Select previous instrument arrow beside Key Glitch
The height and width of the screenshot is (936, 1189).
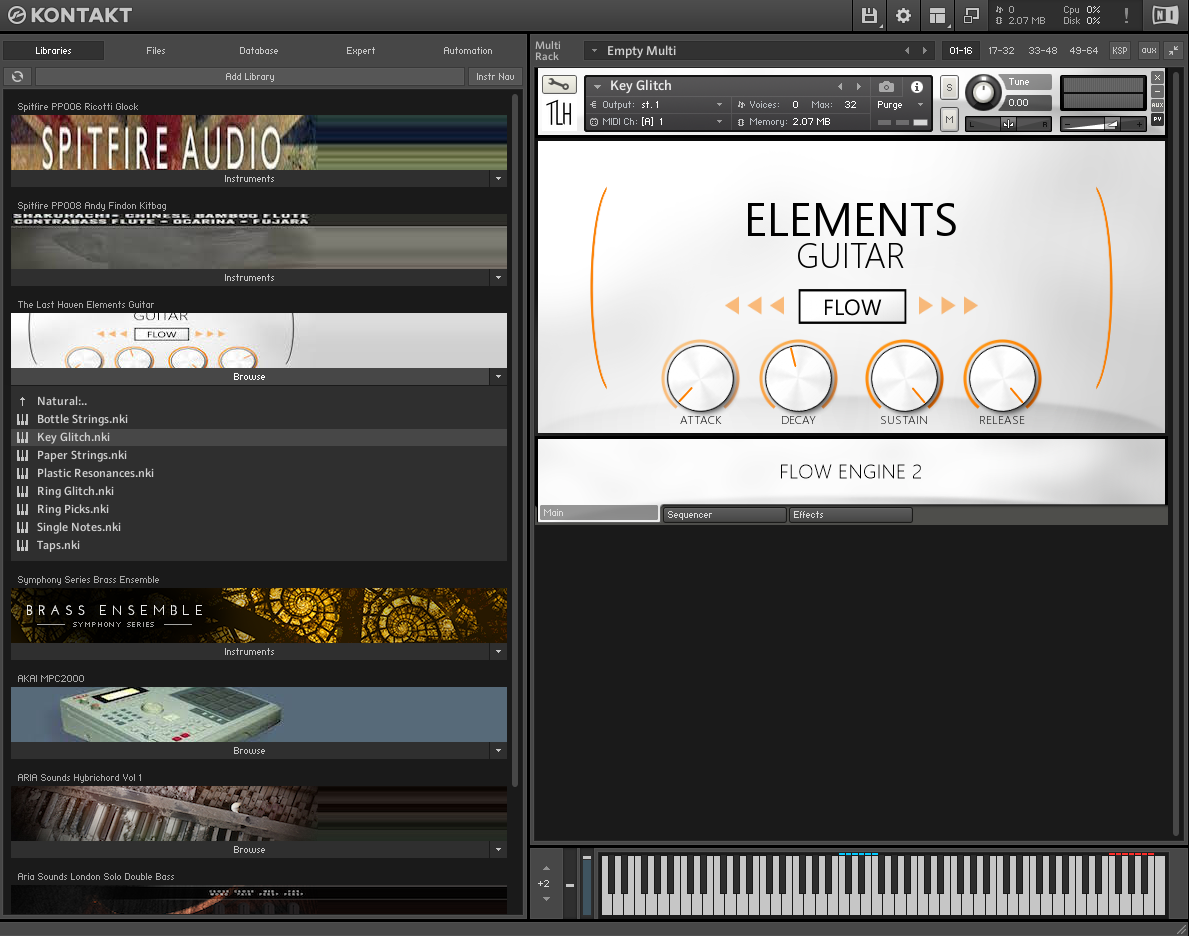[840, 86]
